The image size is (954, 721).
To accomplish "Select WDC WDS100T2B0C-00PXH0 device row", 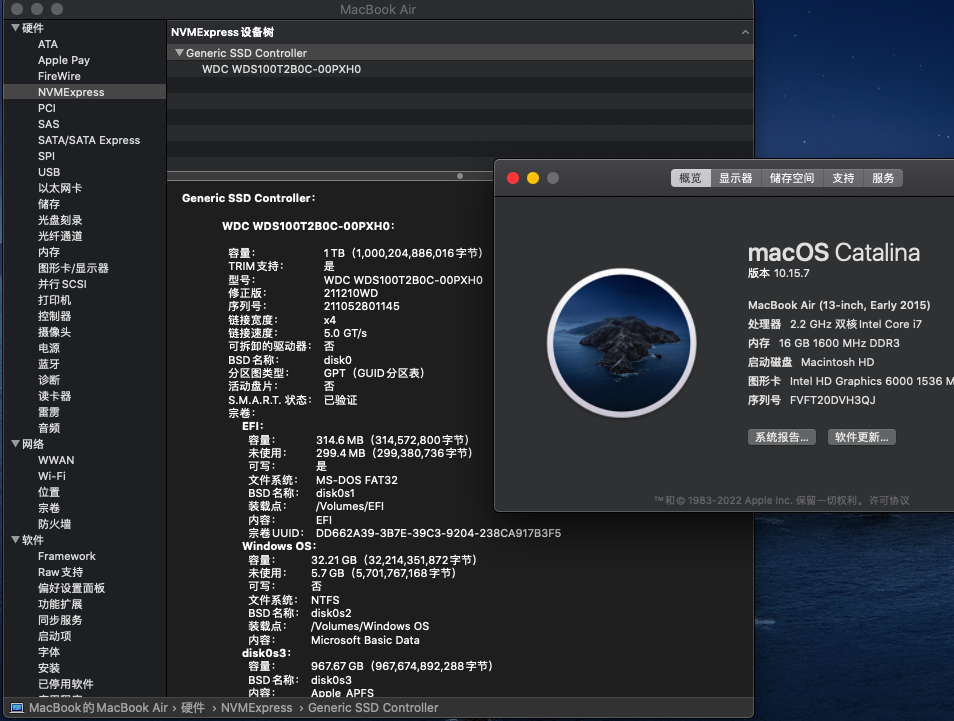I will 460,69.
